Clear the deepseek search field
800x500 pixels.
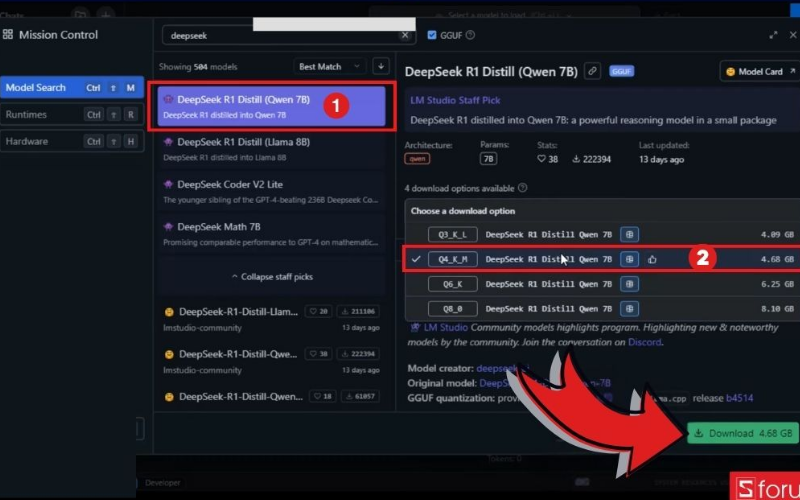click(x=405, y=35)
